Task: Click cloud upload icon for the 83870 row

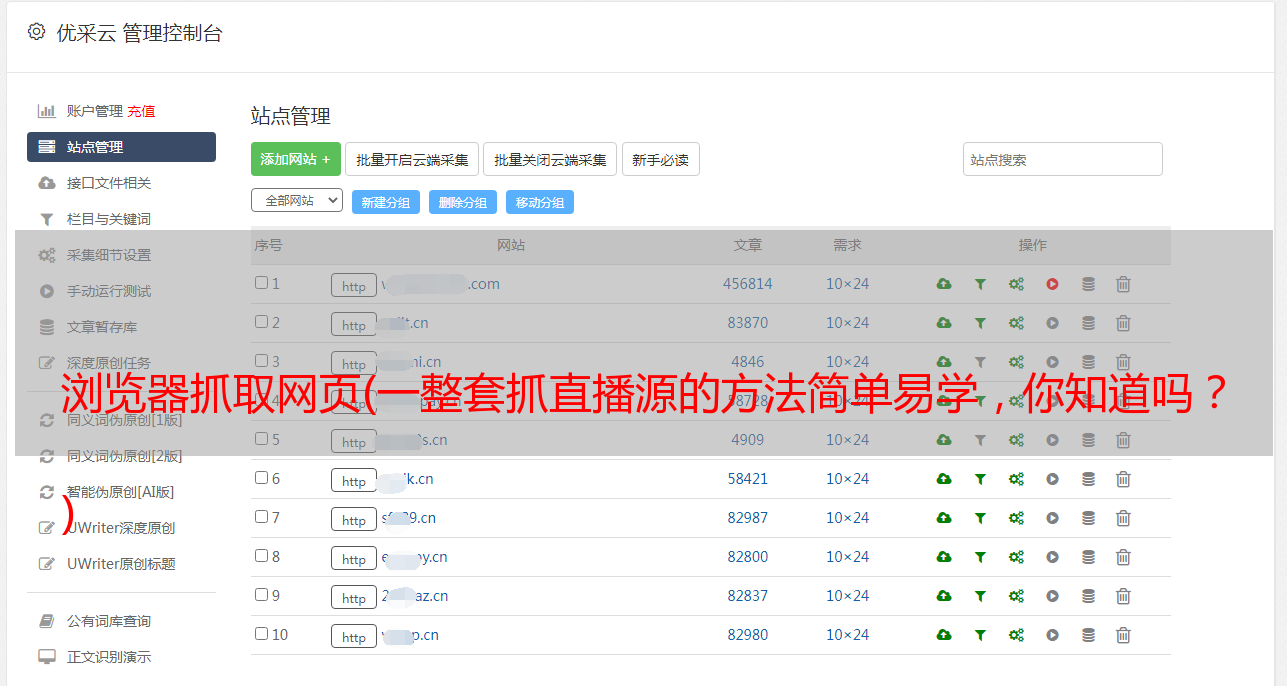Action: coord(944,323)
